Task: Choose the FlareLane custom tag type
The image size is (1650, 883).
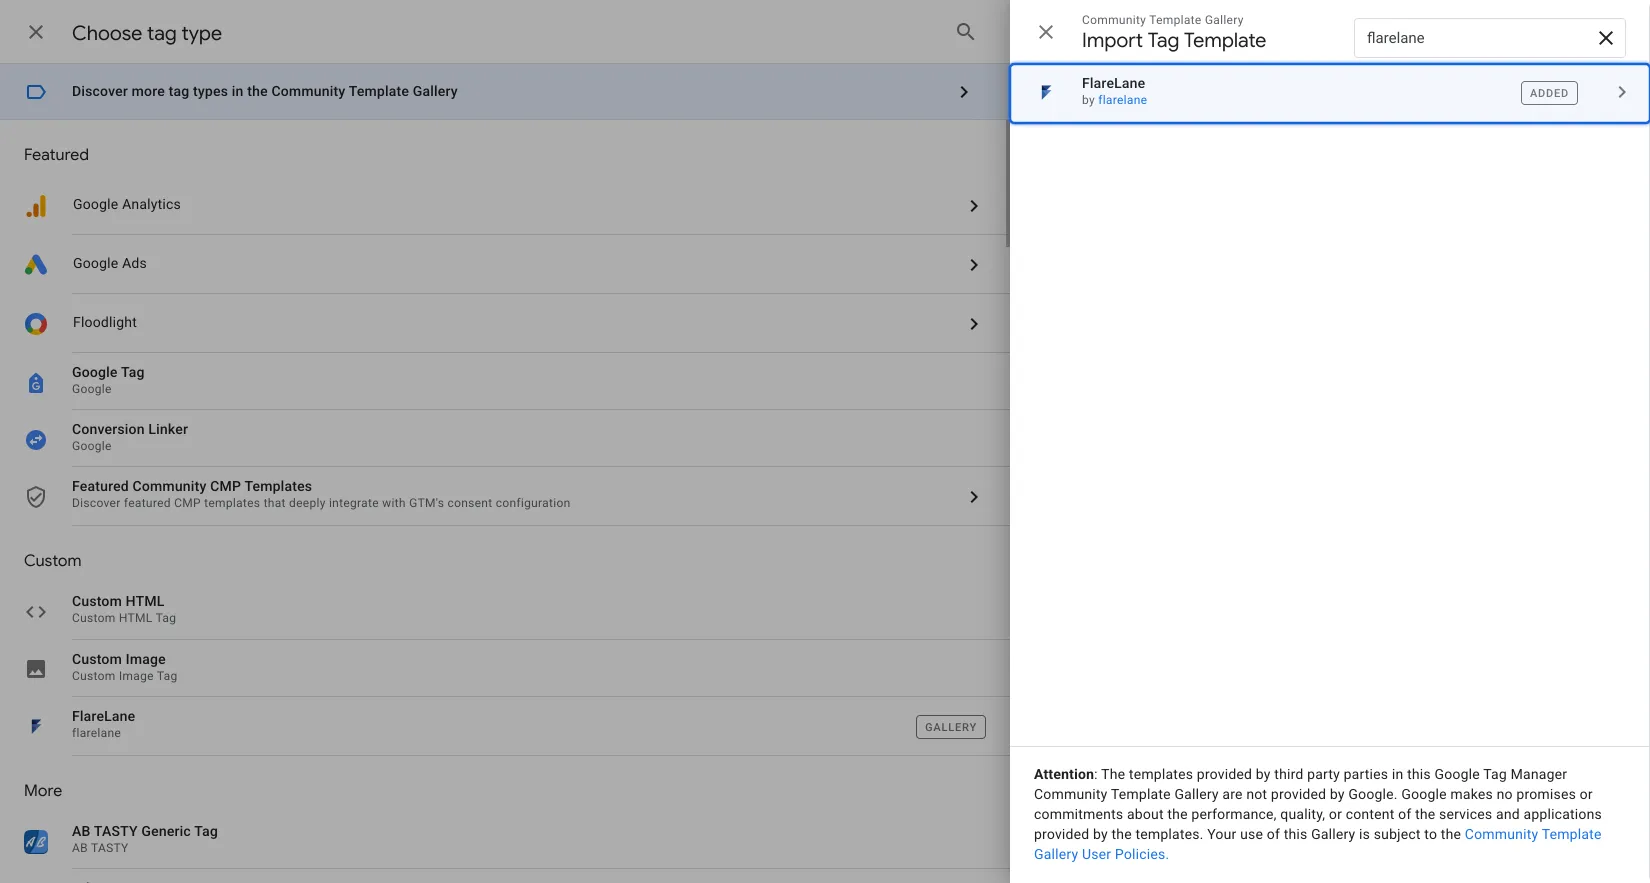Action: coord(505,726)
